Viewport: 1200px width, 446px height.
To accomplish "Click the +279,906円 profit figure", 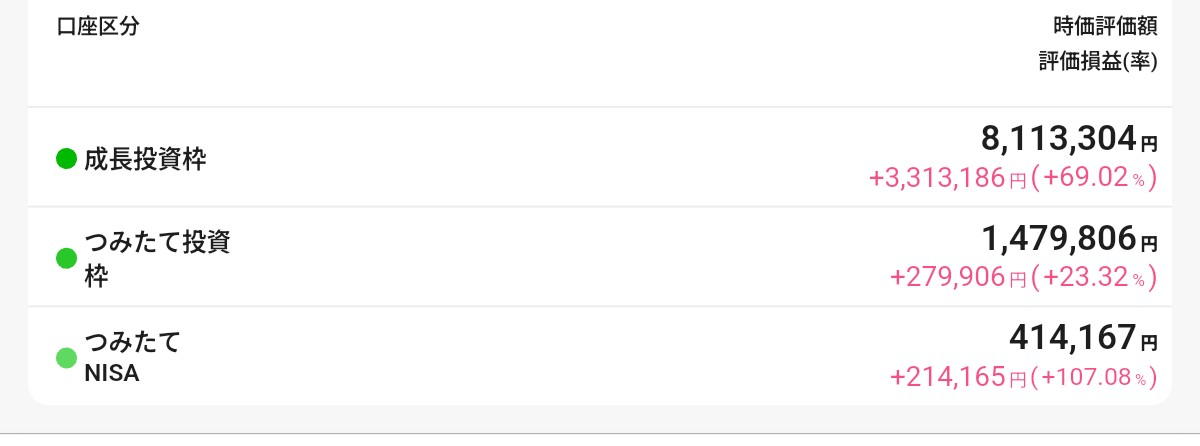I will [958, 278].
